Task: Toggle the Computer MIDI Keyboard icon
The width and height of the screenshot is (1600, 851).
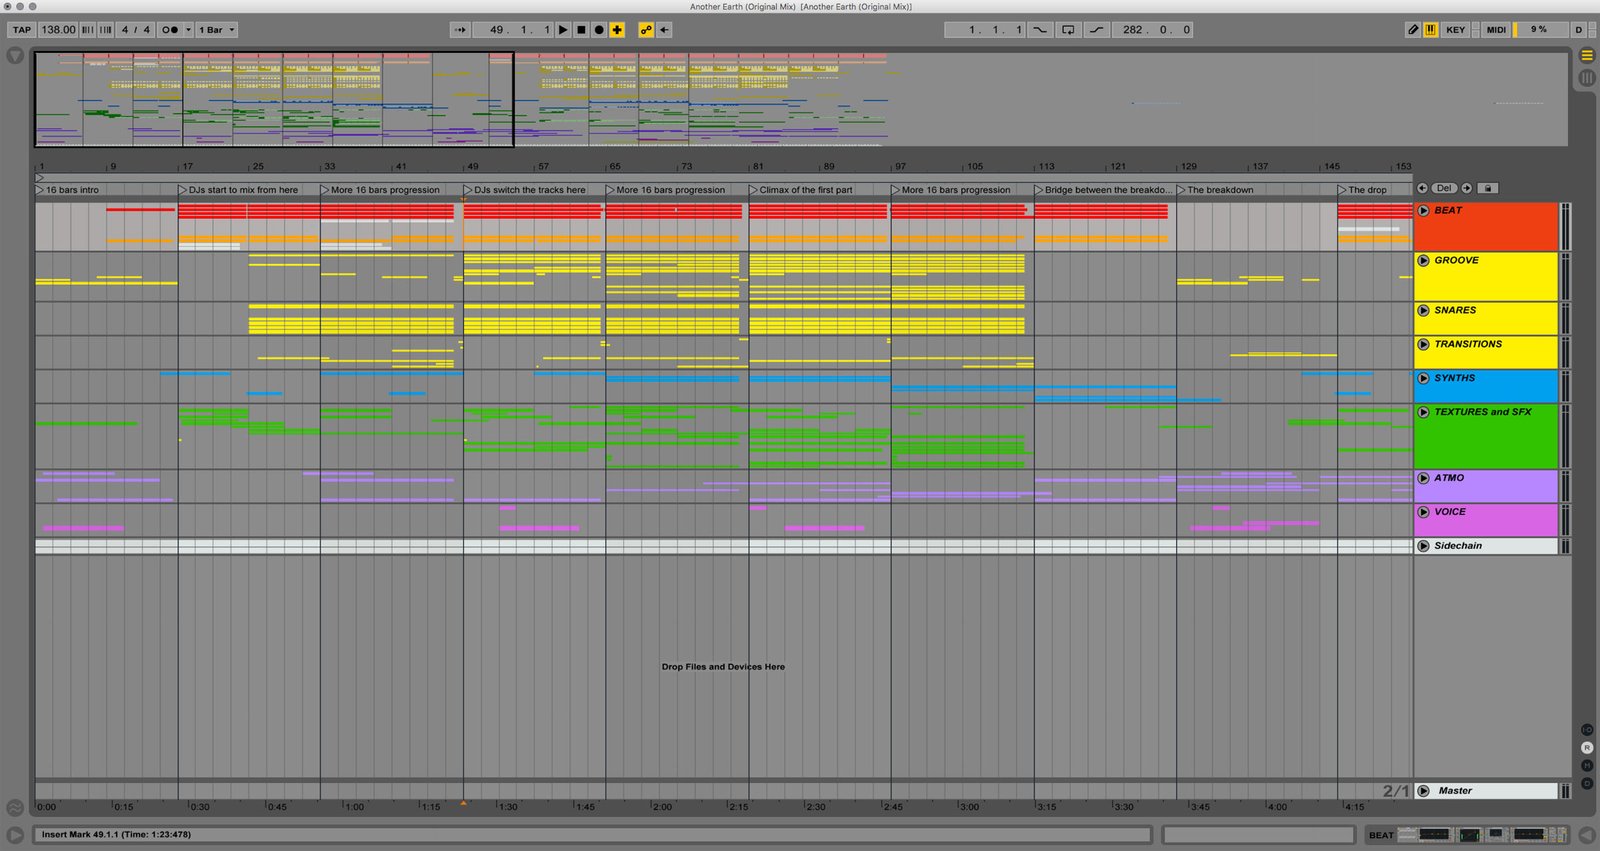Action: [1431, 30]
